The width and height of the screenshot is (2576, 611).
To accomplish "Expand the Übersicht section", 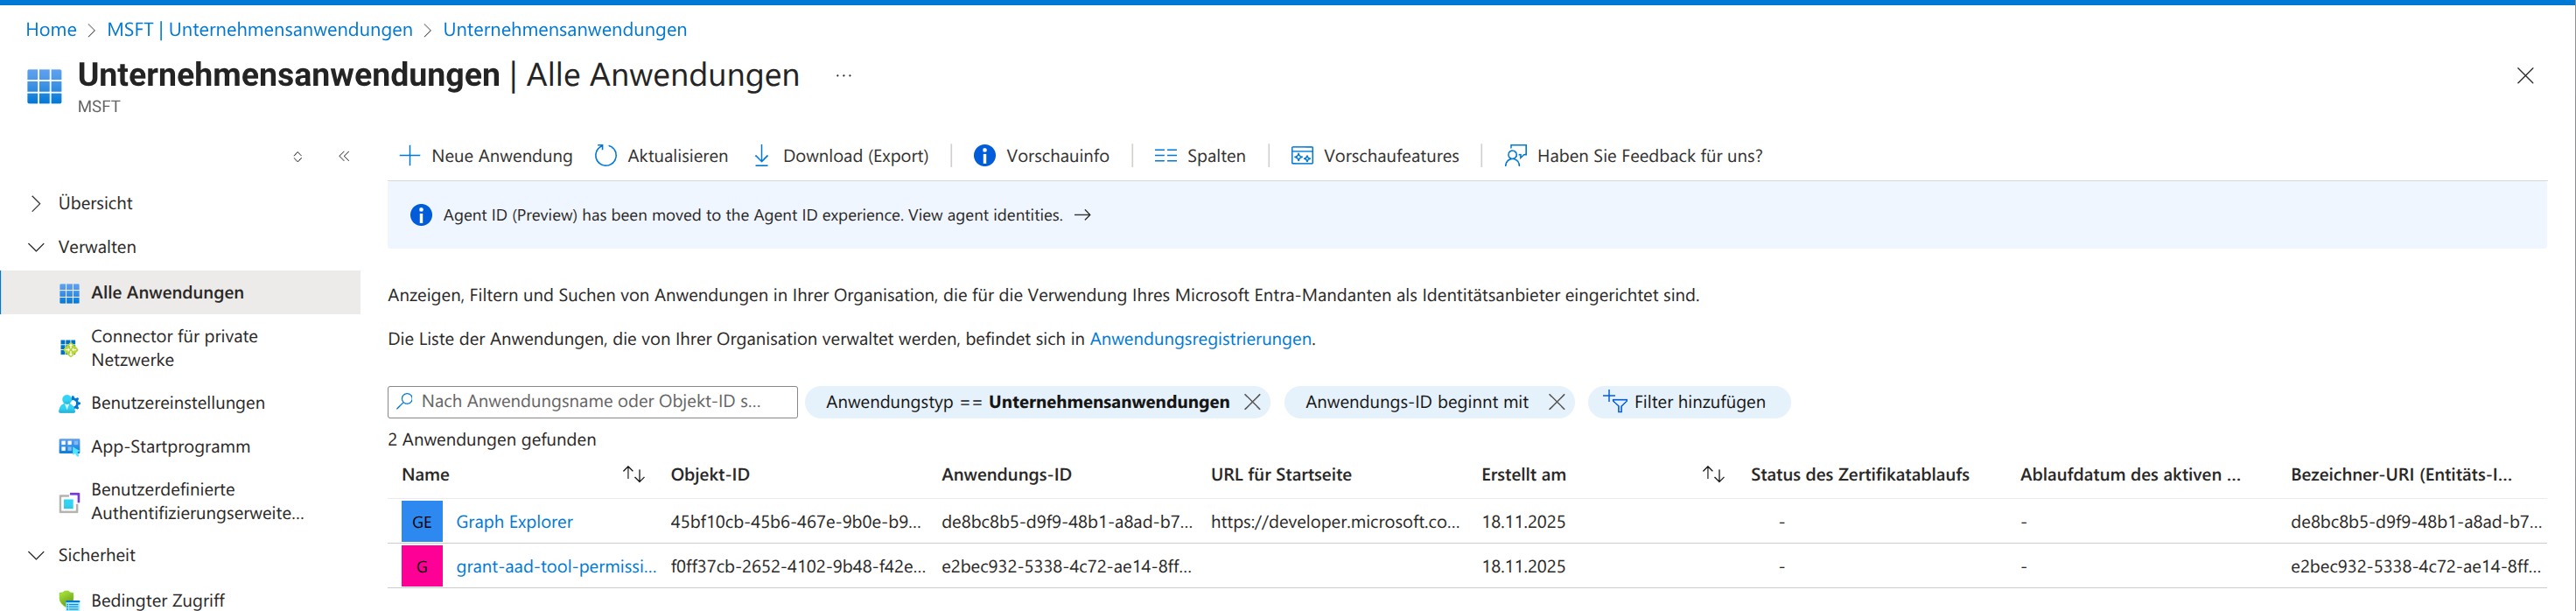I will coord(36,203).
